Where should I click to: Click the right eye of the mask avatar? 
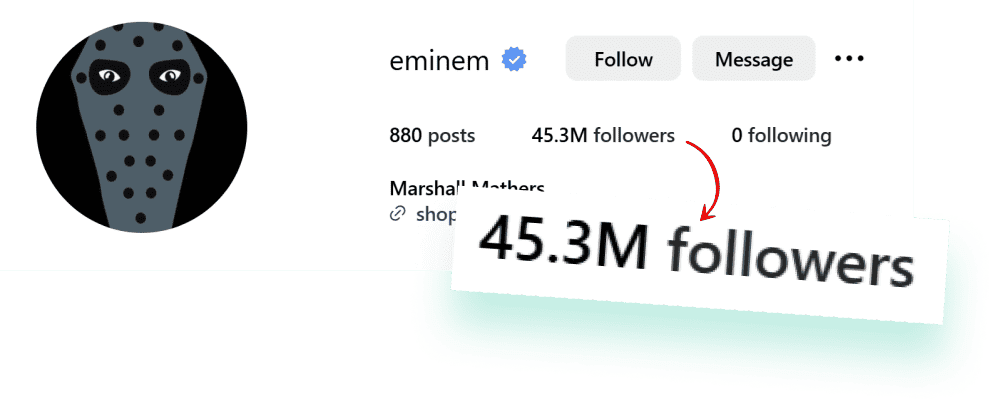pyautogui.click(x=169, y=77)
